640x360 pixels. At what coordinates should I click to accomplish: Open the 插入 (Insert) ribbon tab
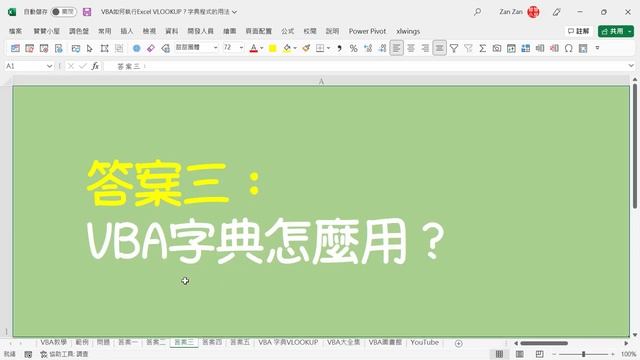pos(127,31)
